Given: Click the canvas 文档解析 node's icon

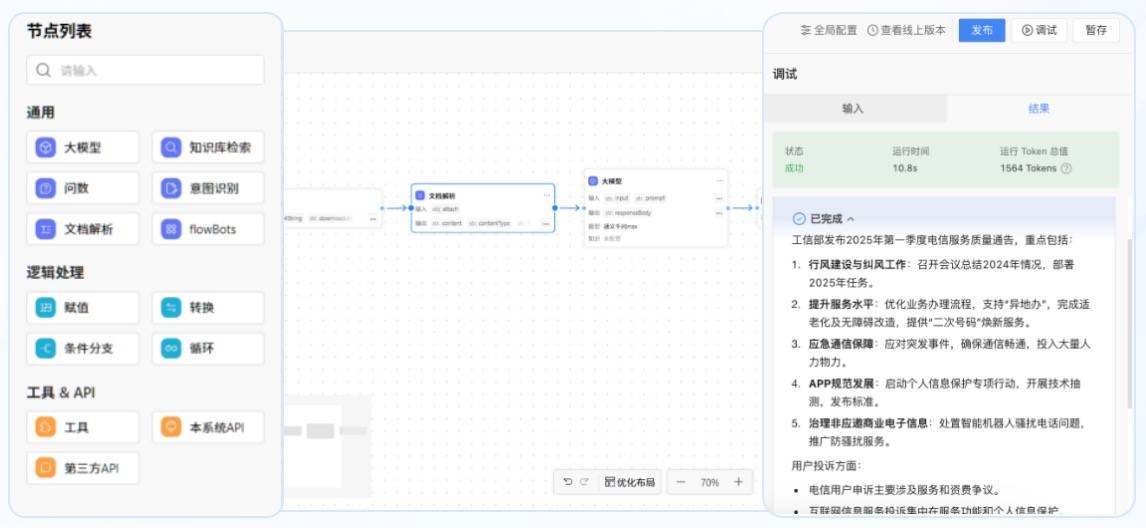Looking at the screenshot, I should (x=420, y=196).
